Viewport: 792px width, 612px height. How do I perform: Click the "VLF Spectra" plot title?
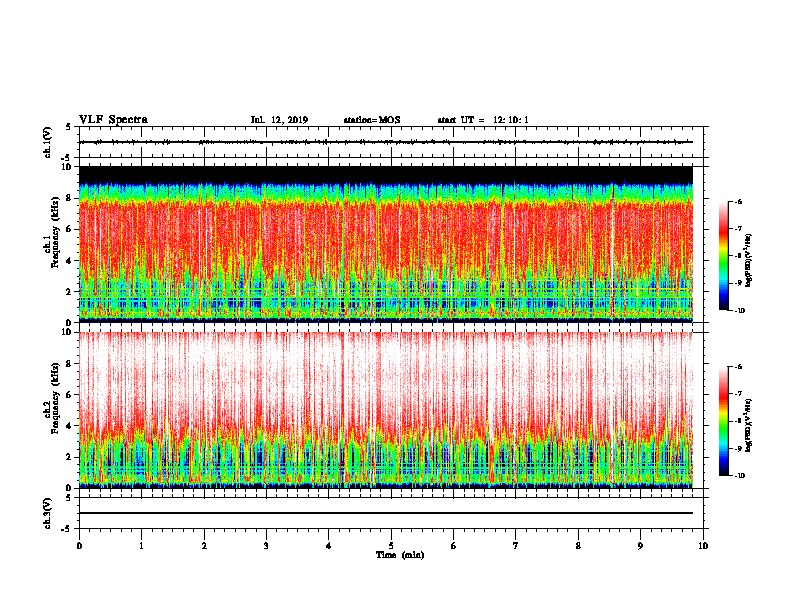pyautogui.click(x=113, y=120)
